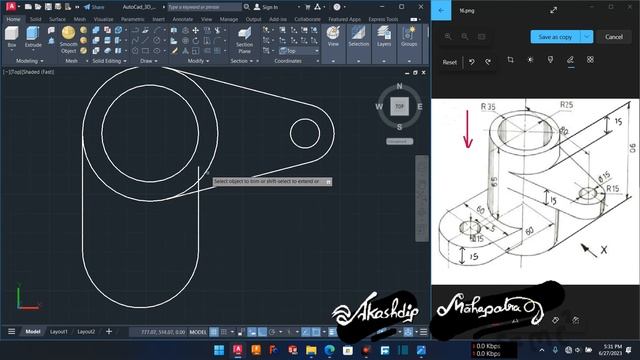Image resolution: width=640 pixels, height=360 pixels.
Task: Click zoom out icon in Photos
Action: [x=464, y=37]
